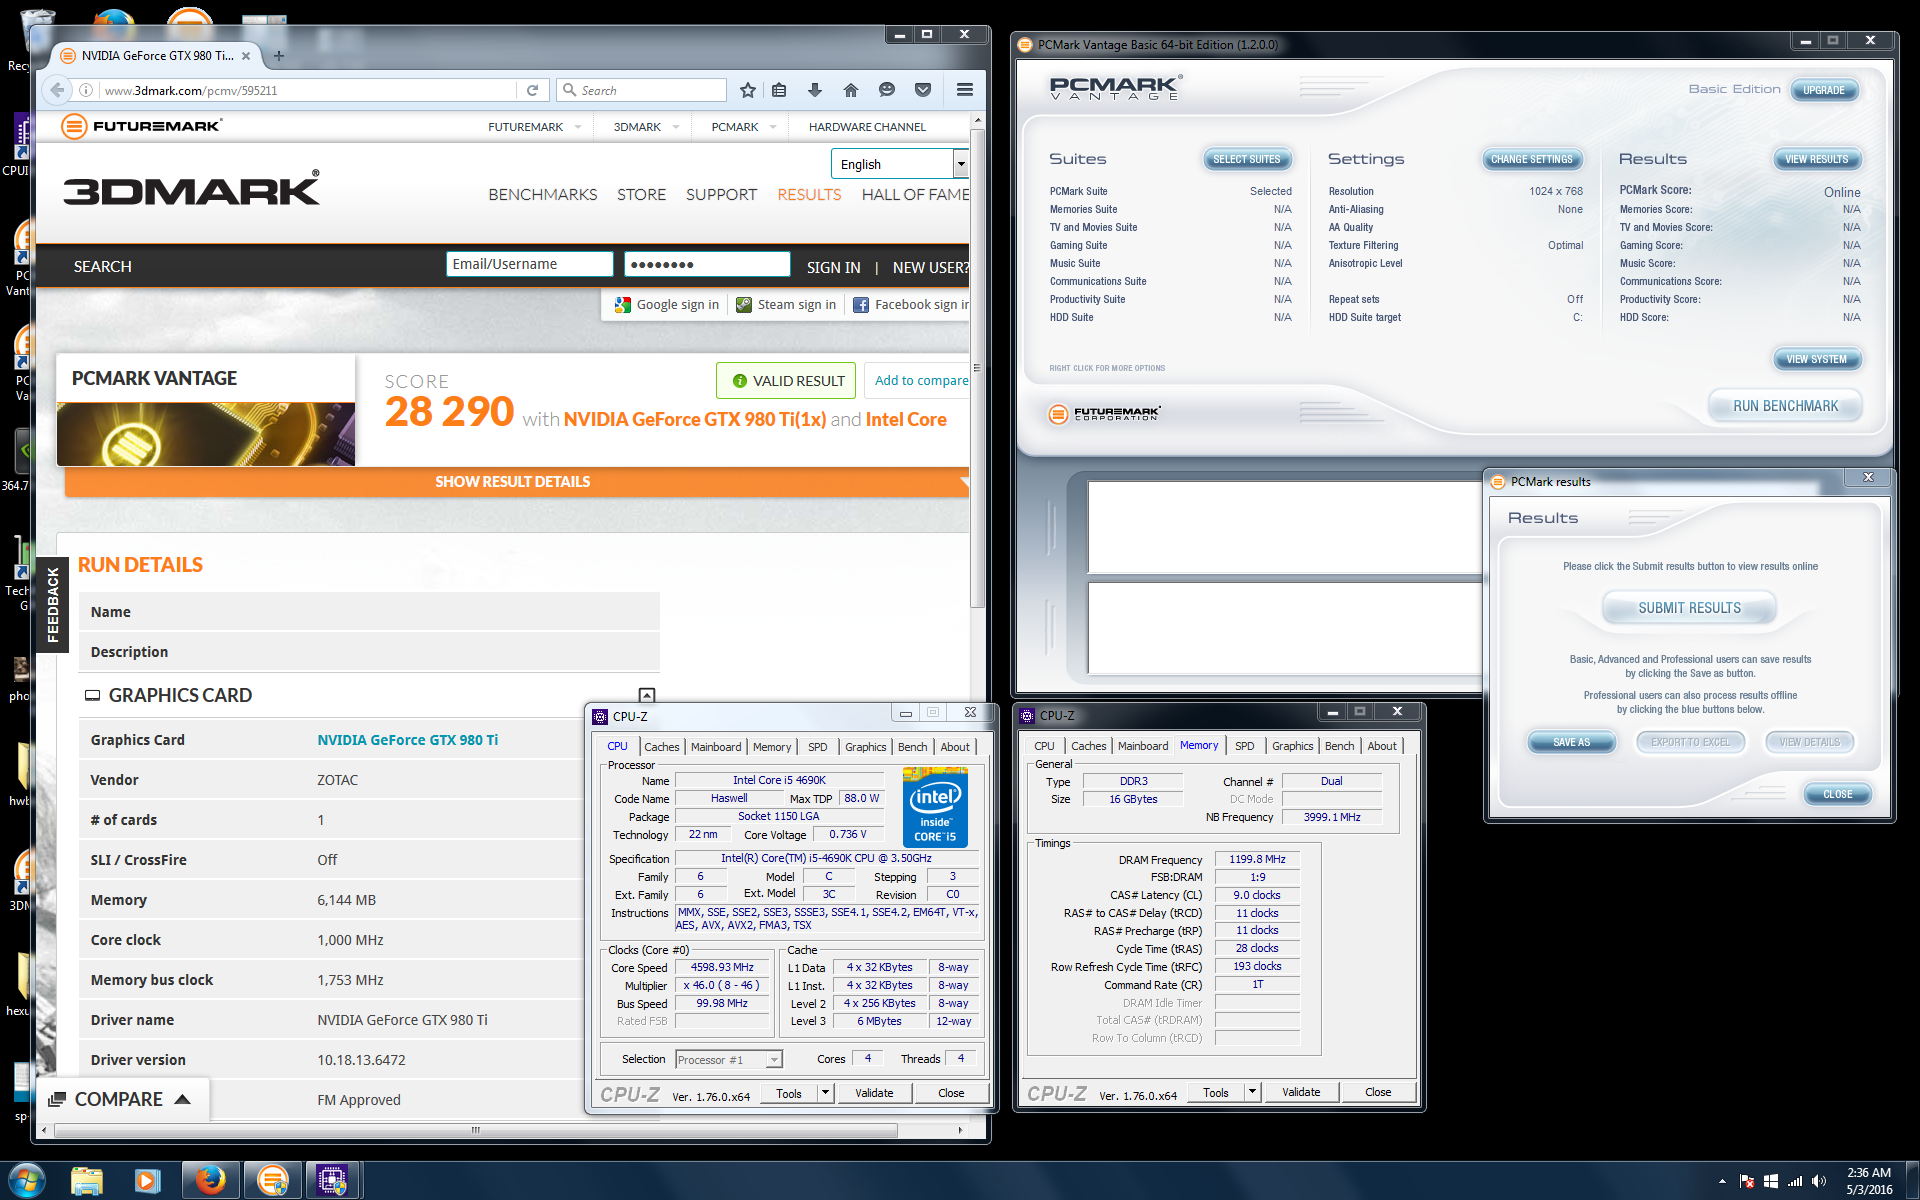Viewport: 1920px width, 1200px height.
Task: Expand SHOW RESULT DETAILS bar
Action: tap(513, 482)
